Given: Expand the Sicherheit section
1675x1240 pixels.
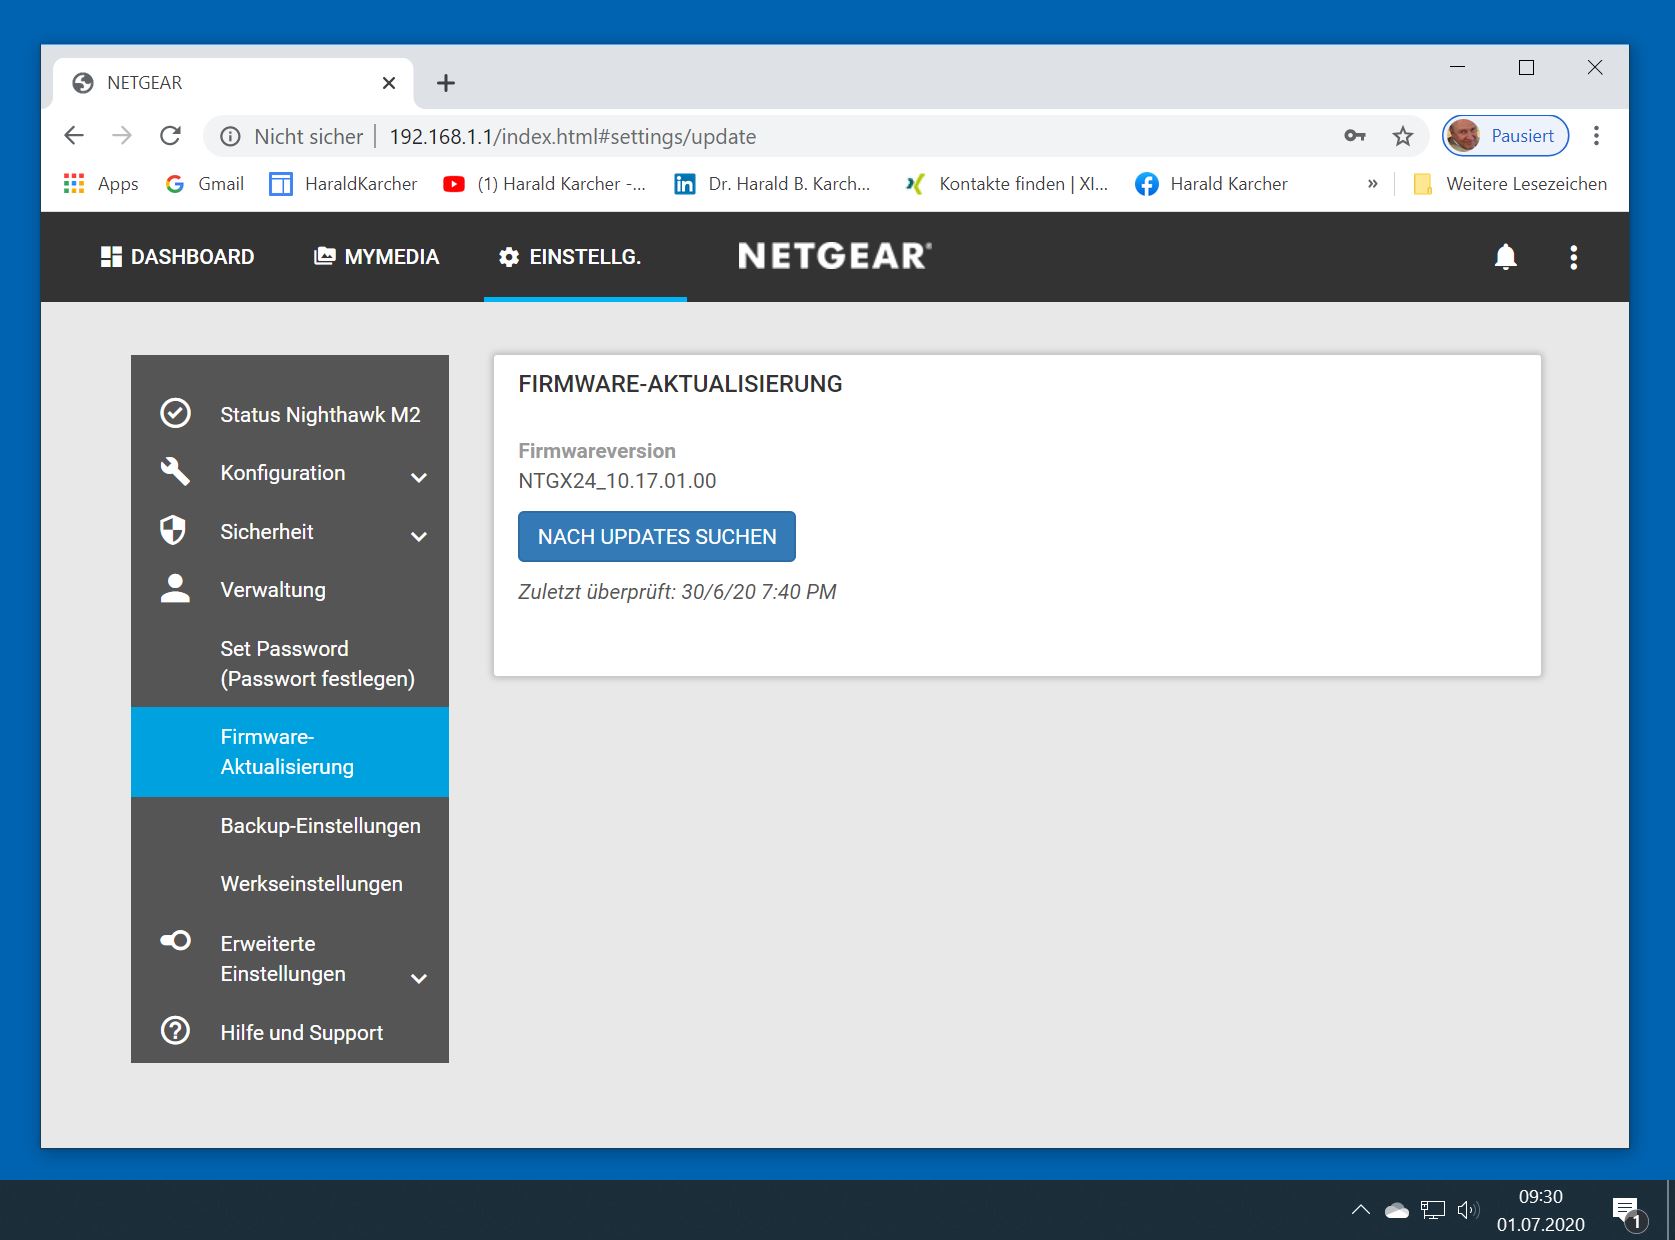Looking at the screenshot, I should (419, 536).
